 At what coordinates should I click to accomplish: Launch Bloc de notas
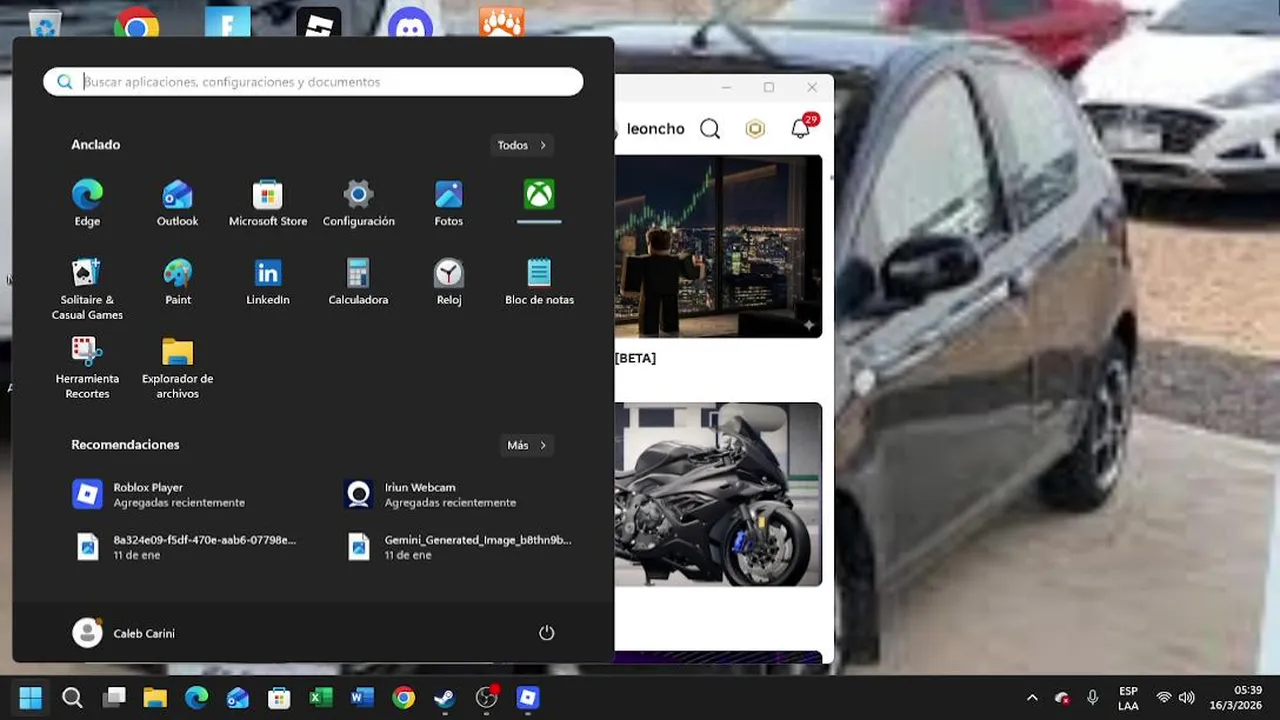click(x=539, y=282)
